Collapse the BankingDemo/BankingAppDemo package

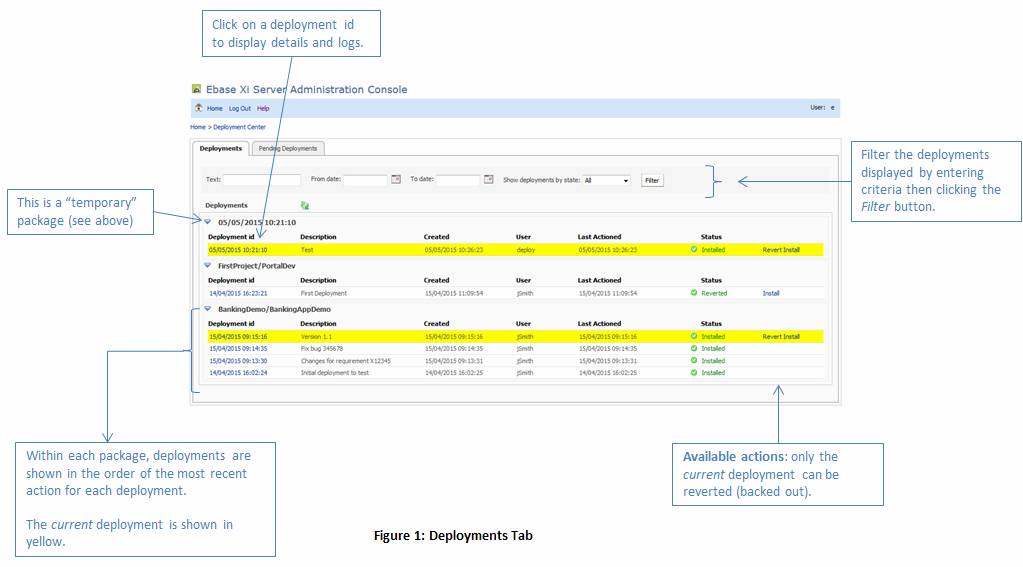pyautogui.click(x=208, y=309)
